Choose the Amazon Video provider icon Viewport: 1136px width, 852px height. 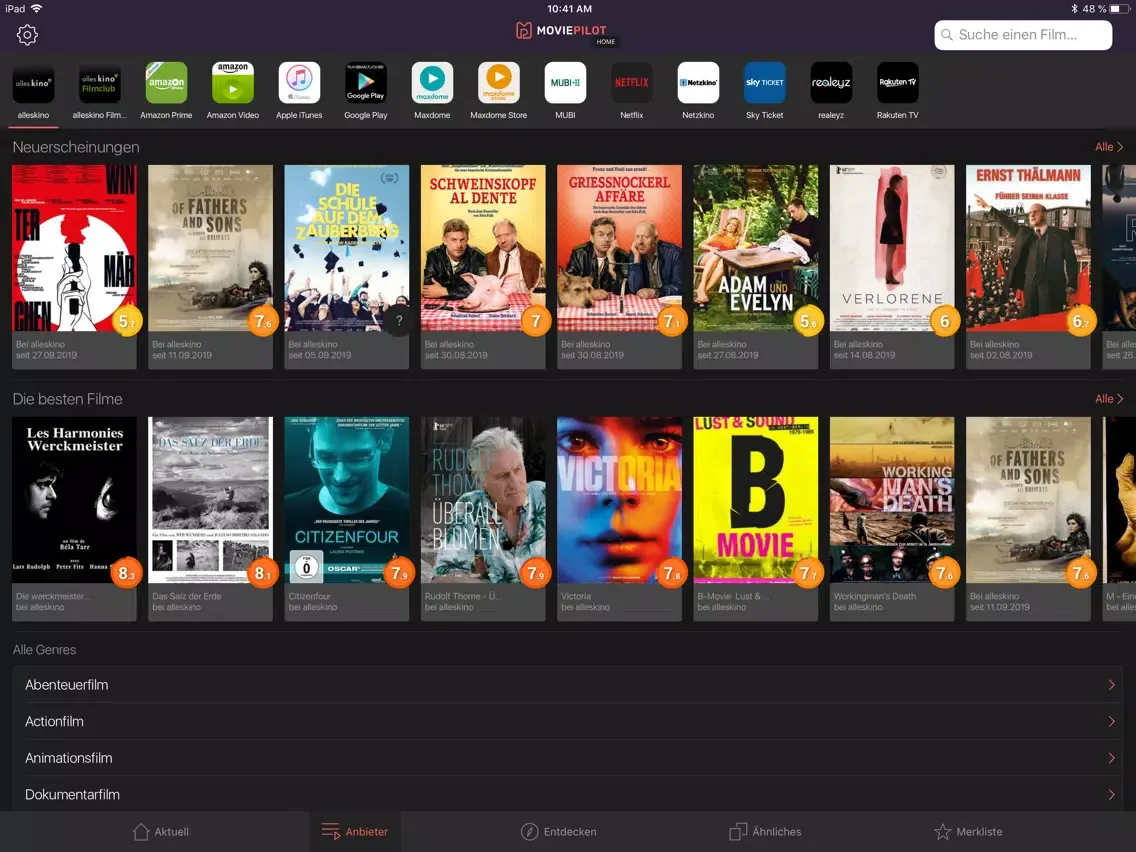(233, 83)
